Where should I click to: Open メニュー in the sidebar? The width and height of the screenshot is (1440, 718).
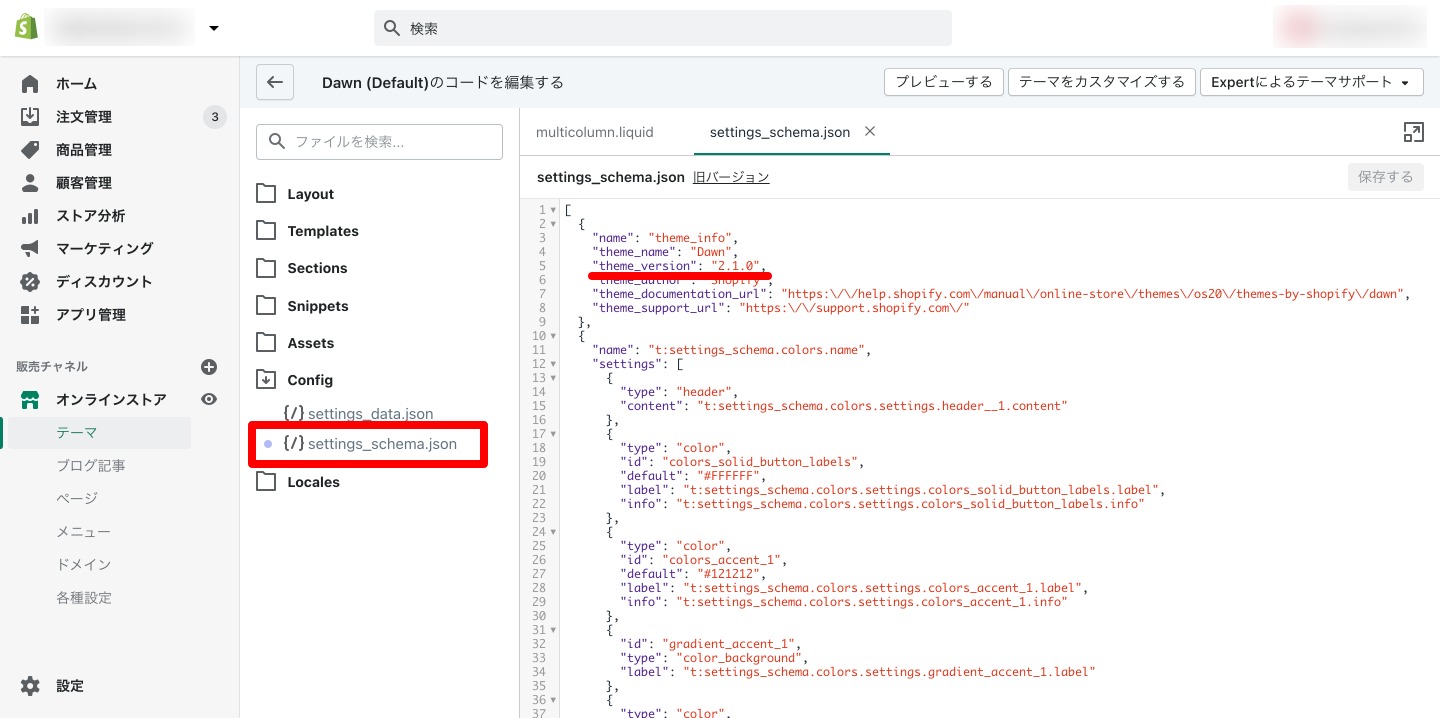(x=83, y=532)
